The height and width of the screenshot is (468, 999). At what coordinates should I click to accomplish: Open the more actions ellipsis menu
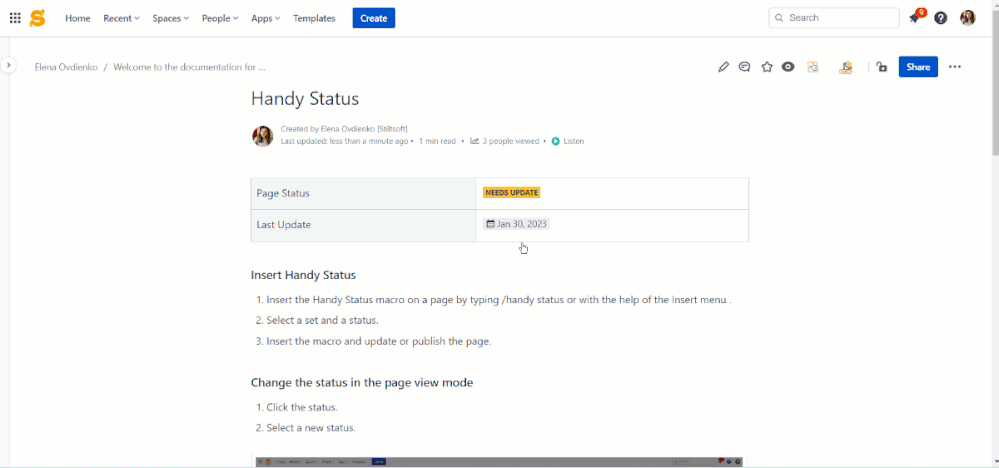point(954,67)
